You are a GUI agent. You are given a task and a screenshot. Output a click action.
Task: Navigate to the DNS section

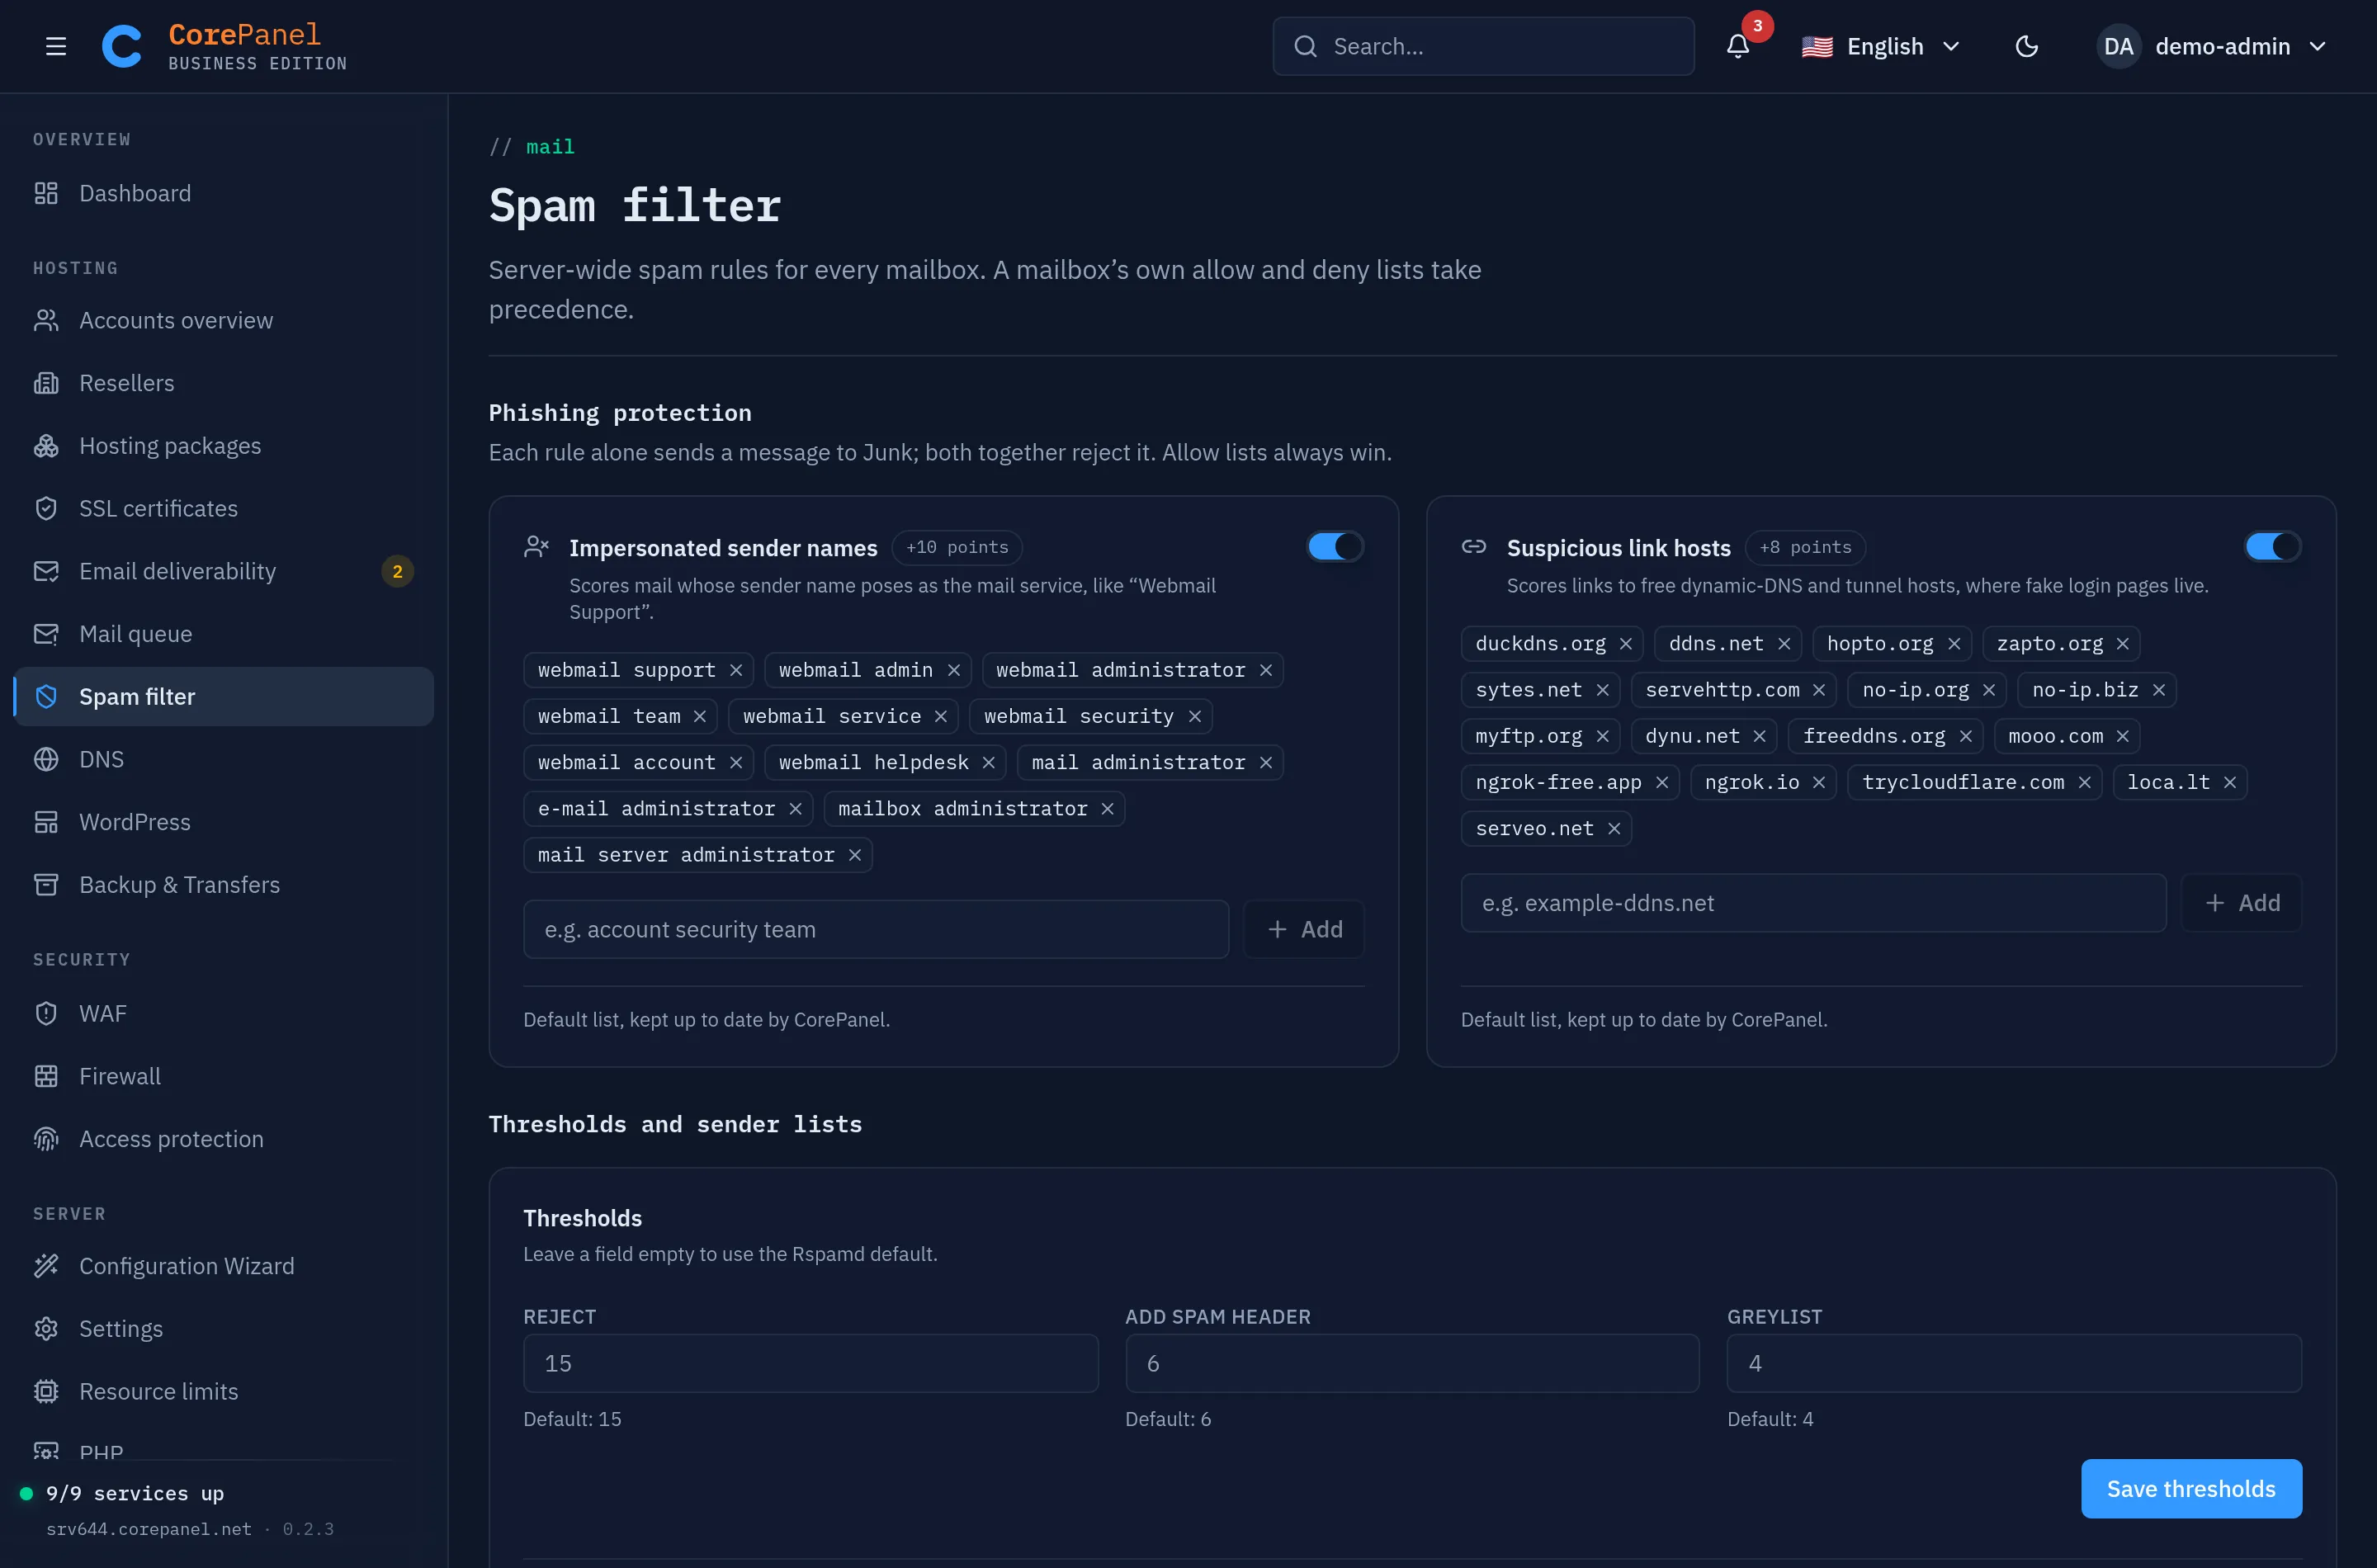pos(224,759)
